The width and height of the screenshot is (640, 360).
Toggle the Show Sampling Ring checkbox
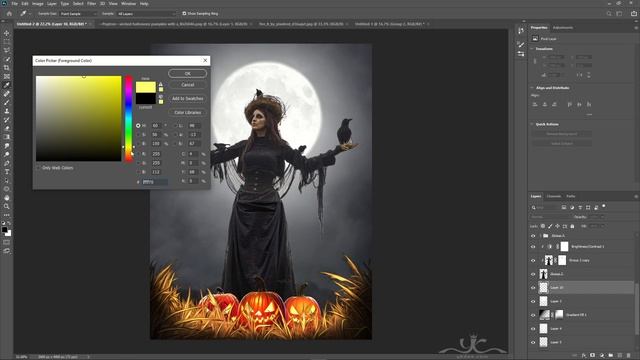click(184, 13)
